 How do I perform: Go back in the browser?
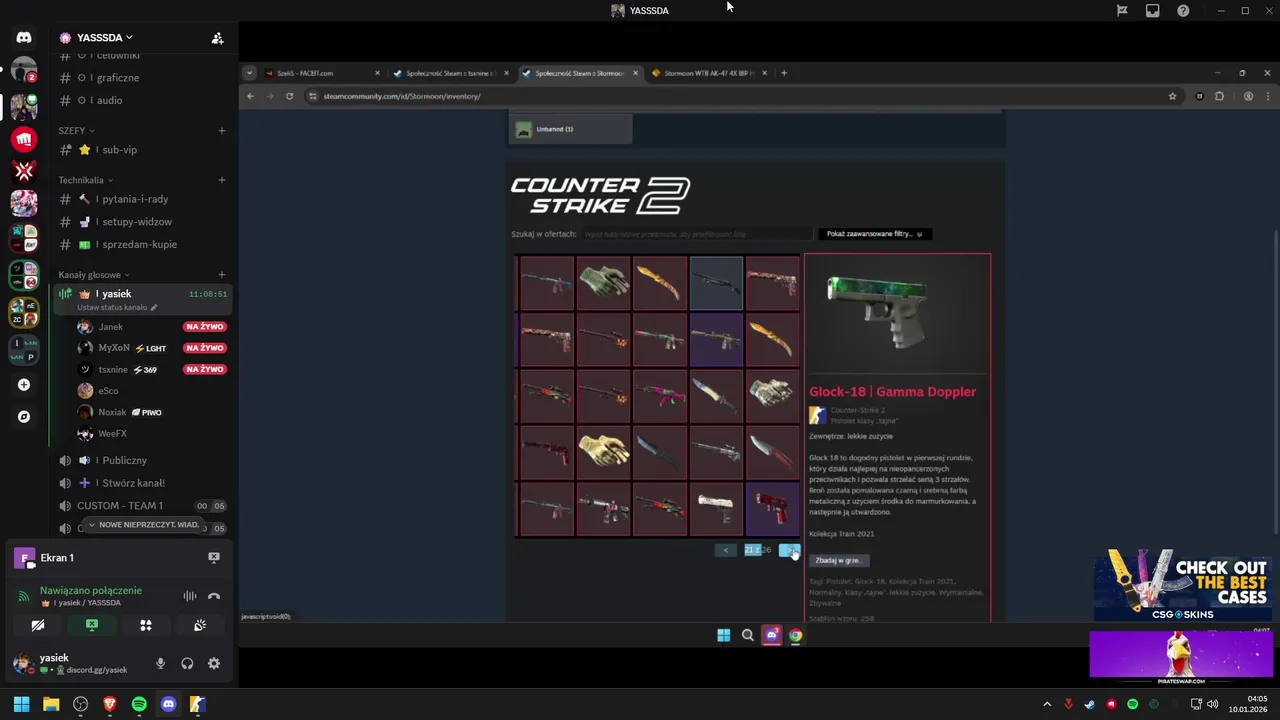tap(250, 96)
